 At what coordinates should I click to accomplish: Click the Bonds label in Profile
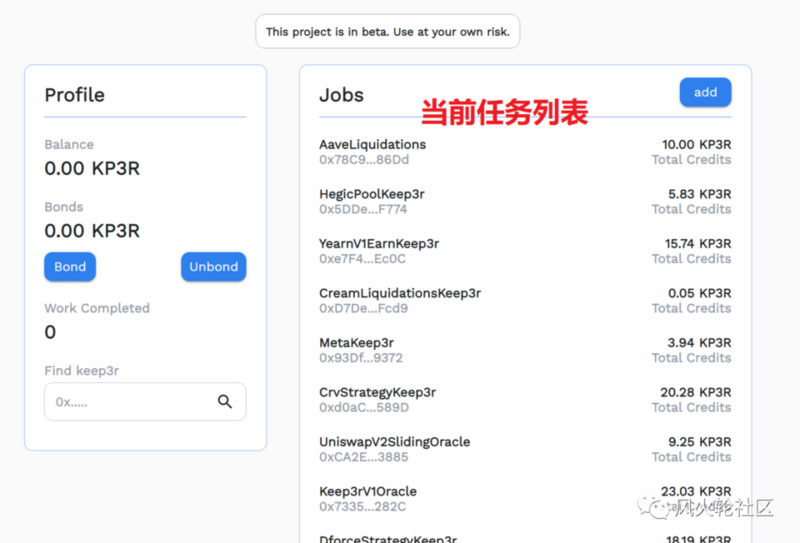(x=64, y=207)
